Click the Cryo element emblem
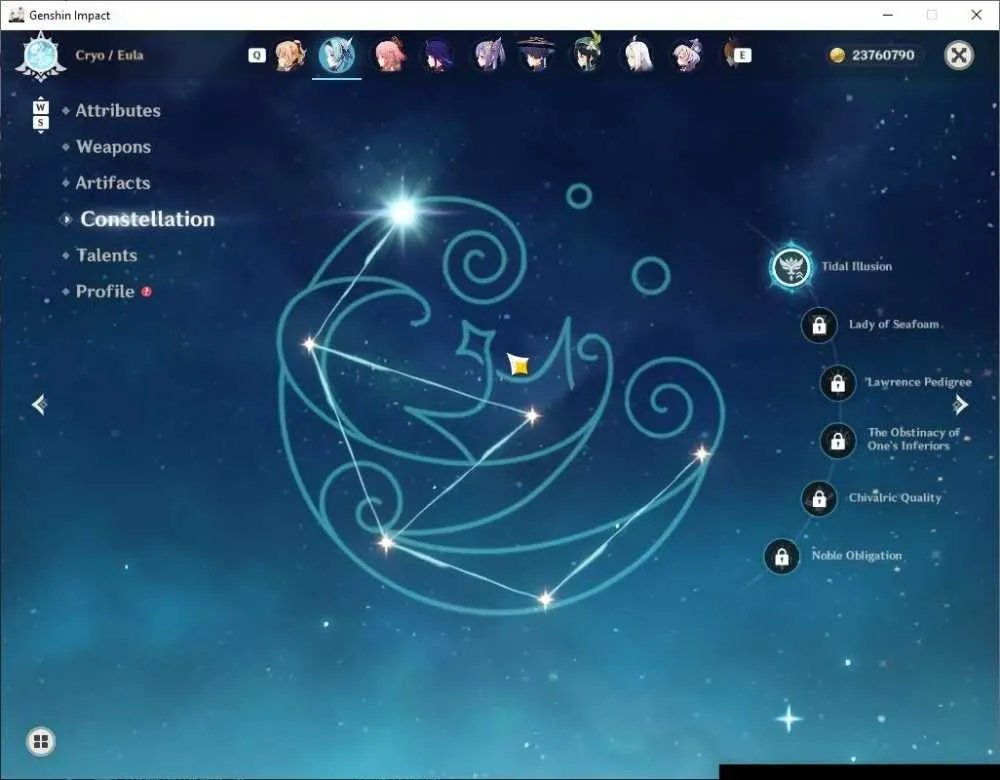1000x780 pixels. [40, 55]
